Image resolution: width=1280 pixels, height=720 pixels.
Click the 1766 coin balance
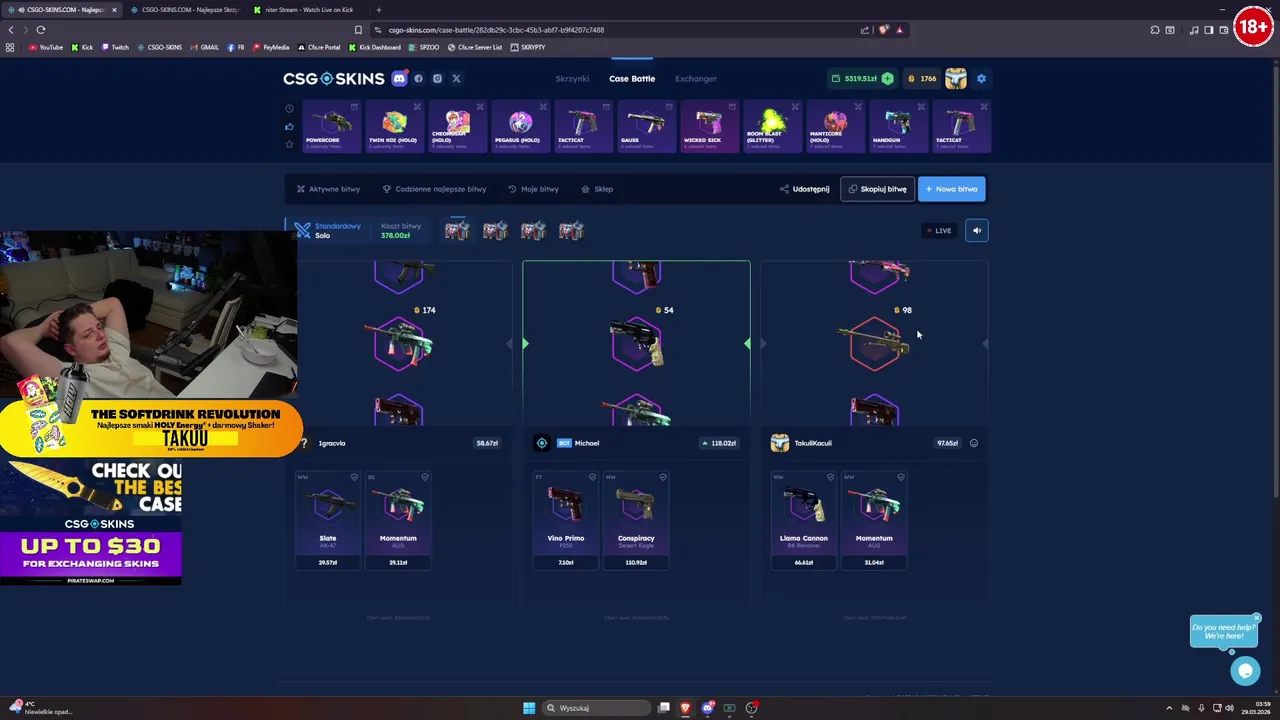[x=921, y=78]
